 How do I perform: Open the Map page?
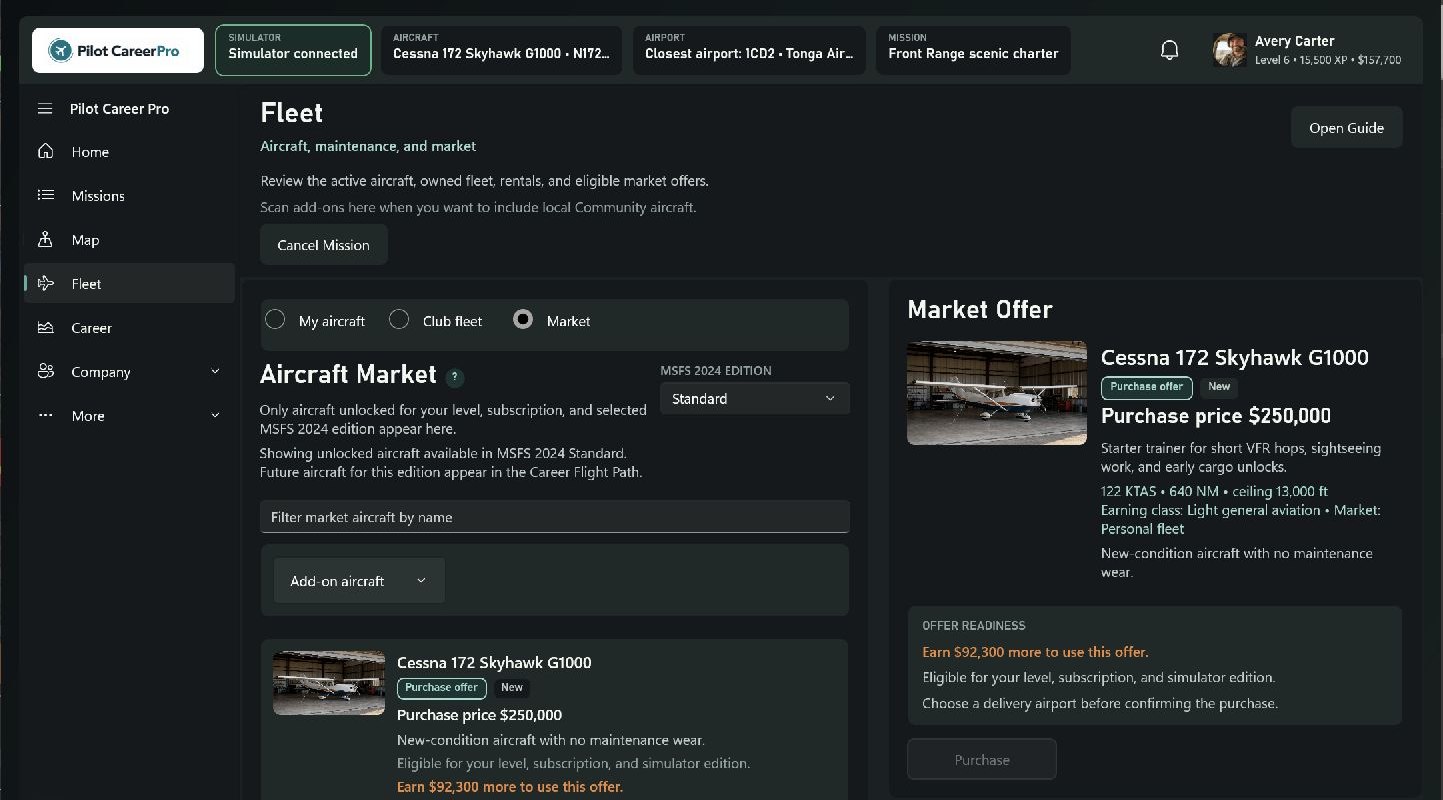[129, 240]
